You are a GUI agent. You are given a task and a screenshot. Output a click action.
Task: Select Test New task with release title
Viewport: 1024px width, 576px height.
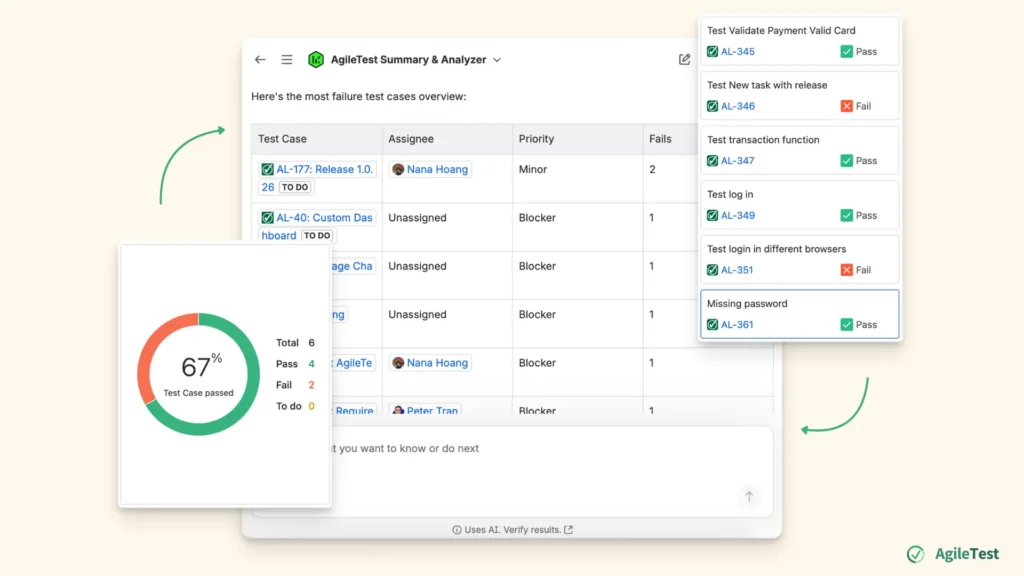coord(767,85)
